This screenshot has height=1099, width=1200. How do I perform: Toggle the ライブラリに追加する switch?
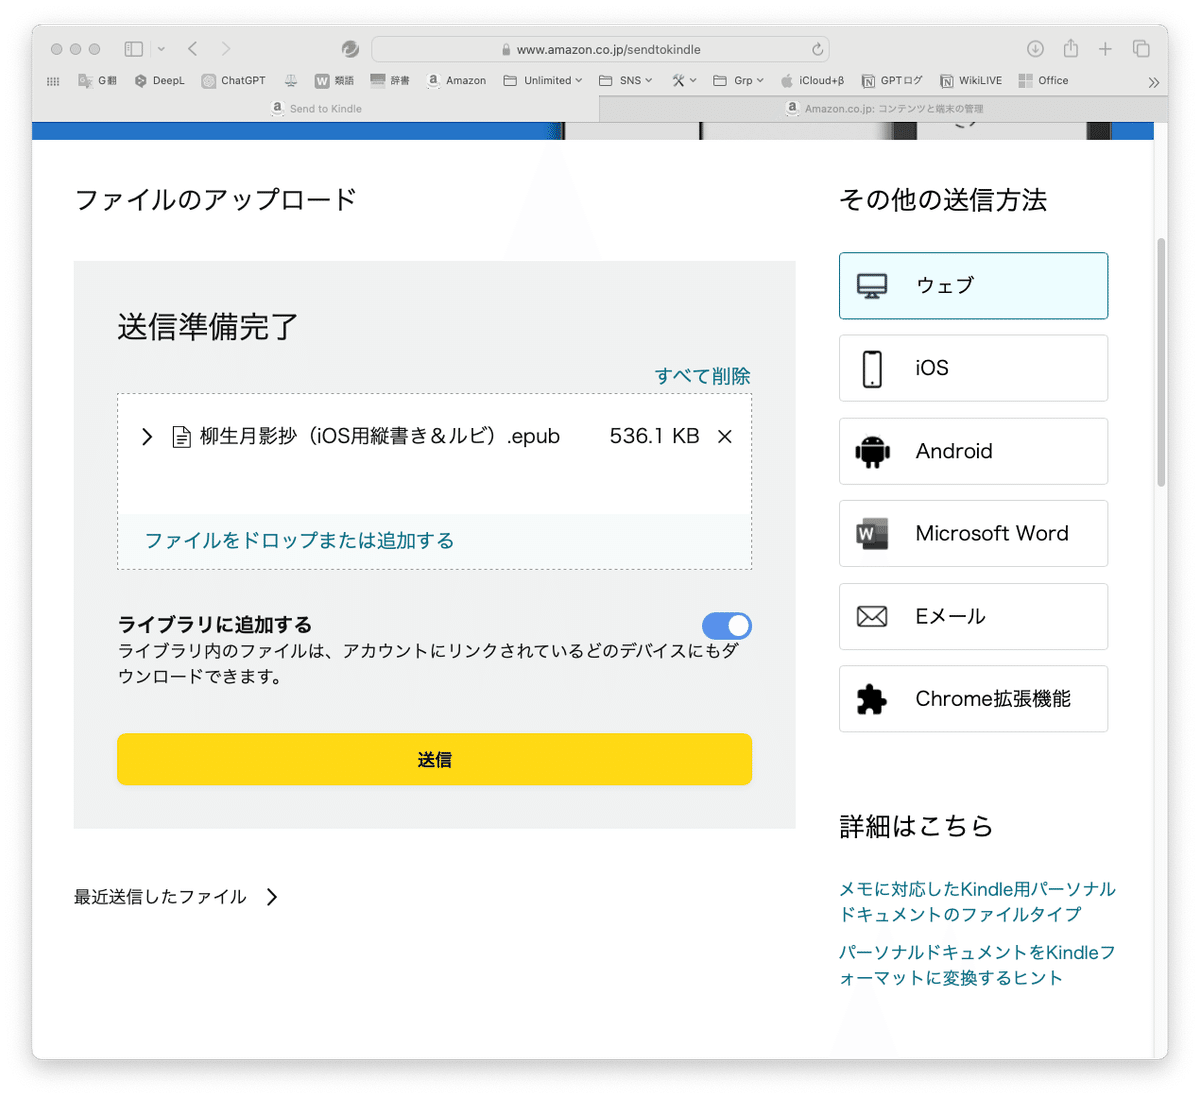coord(726,626)
